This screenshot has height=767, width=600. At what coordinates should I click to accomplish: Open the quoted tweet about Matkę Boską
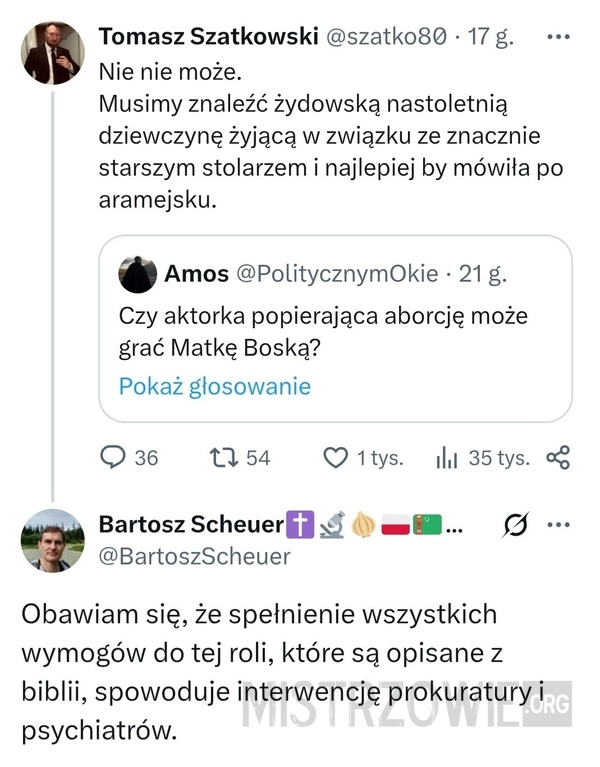pyautogui.click(x=335, y=331)
